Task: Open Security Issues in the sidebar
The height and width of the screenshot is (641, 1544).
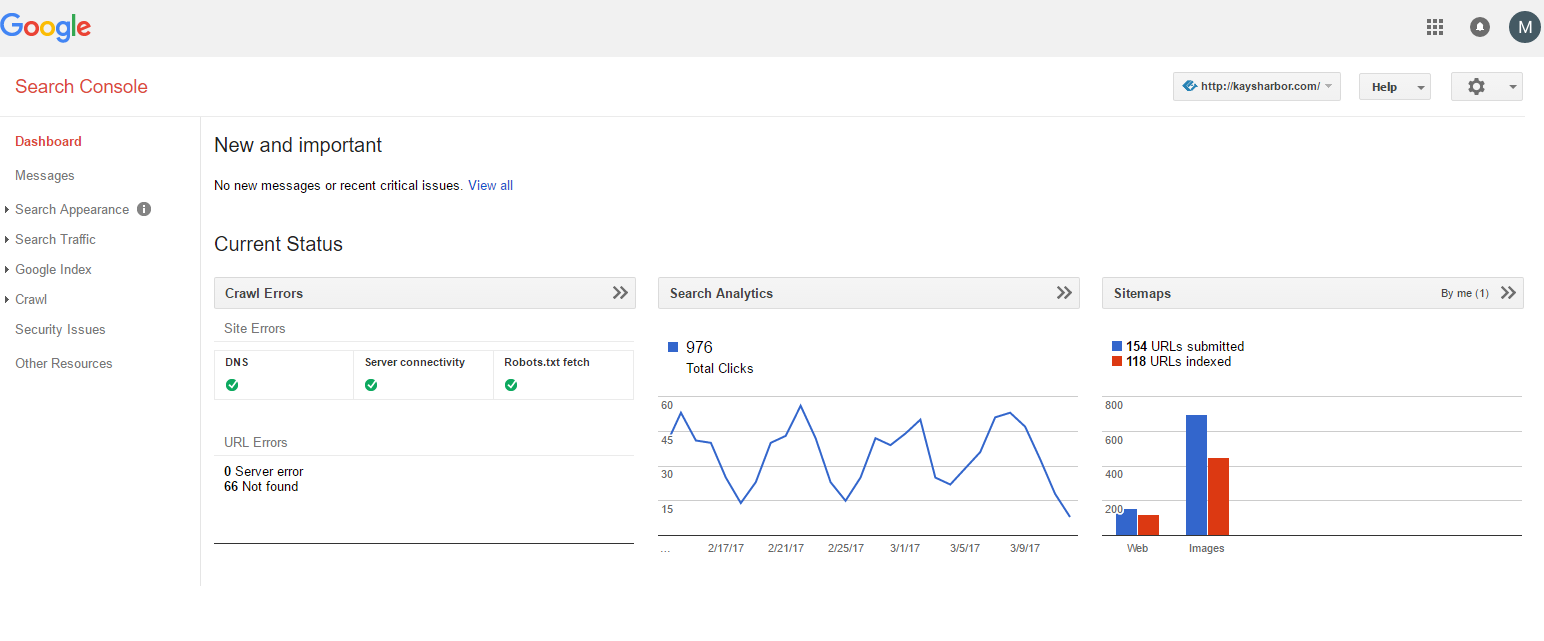Action: (60, 329)
